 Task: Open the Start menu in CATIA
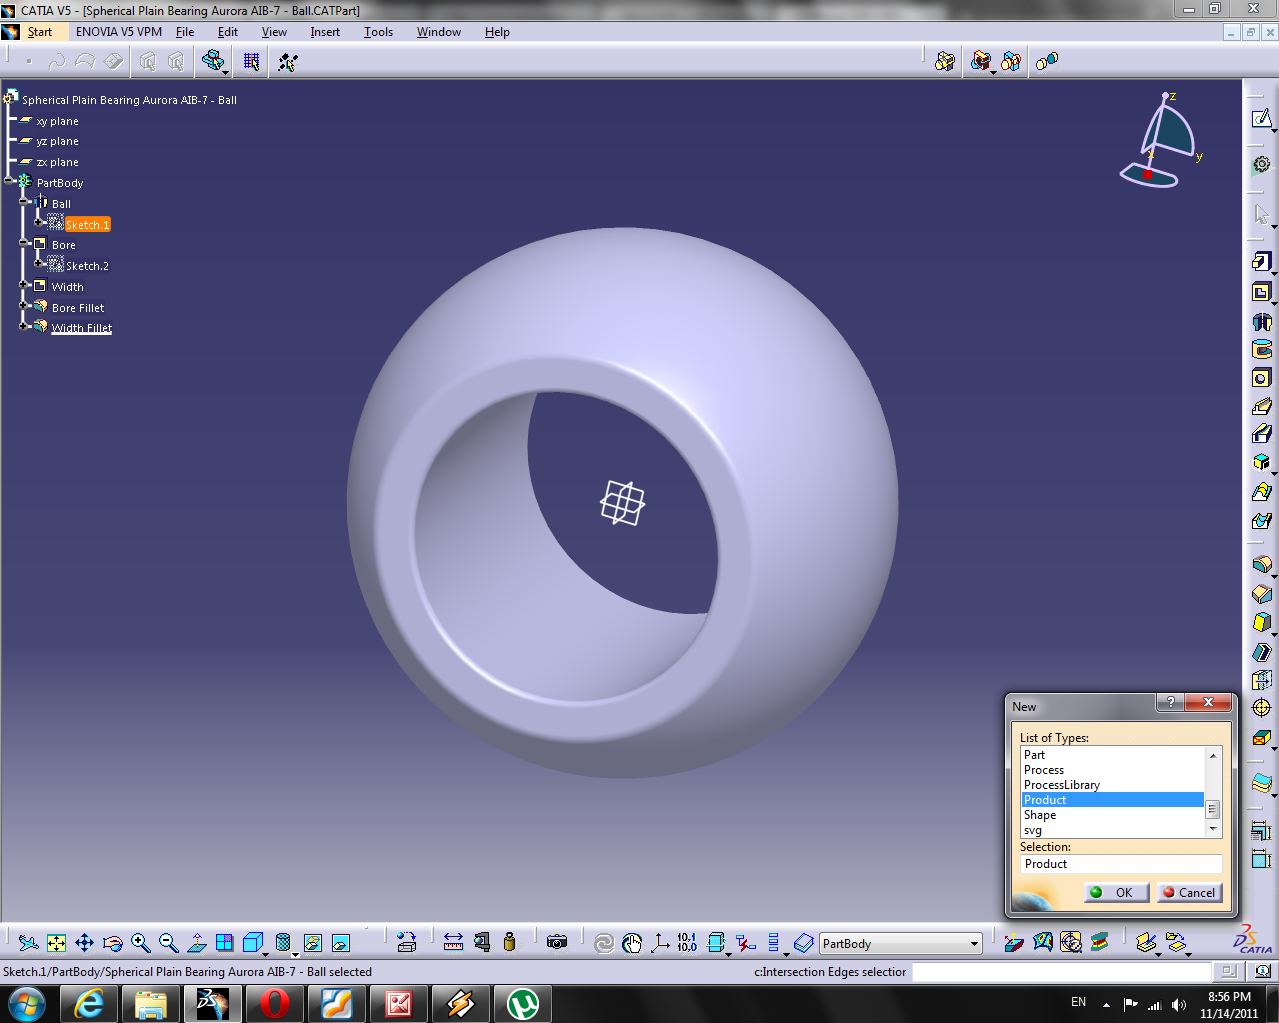click(40, 32)
